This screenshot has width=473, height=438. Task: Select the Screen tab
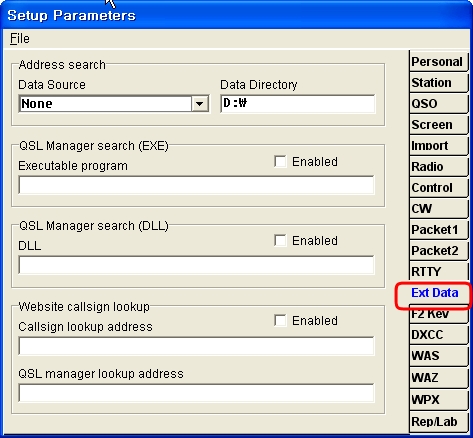(438, 125)
